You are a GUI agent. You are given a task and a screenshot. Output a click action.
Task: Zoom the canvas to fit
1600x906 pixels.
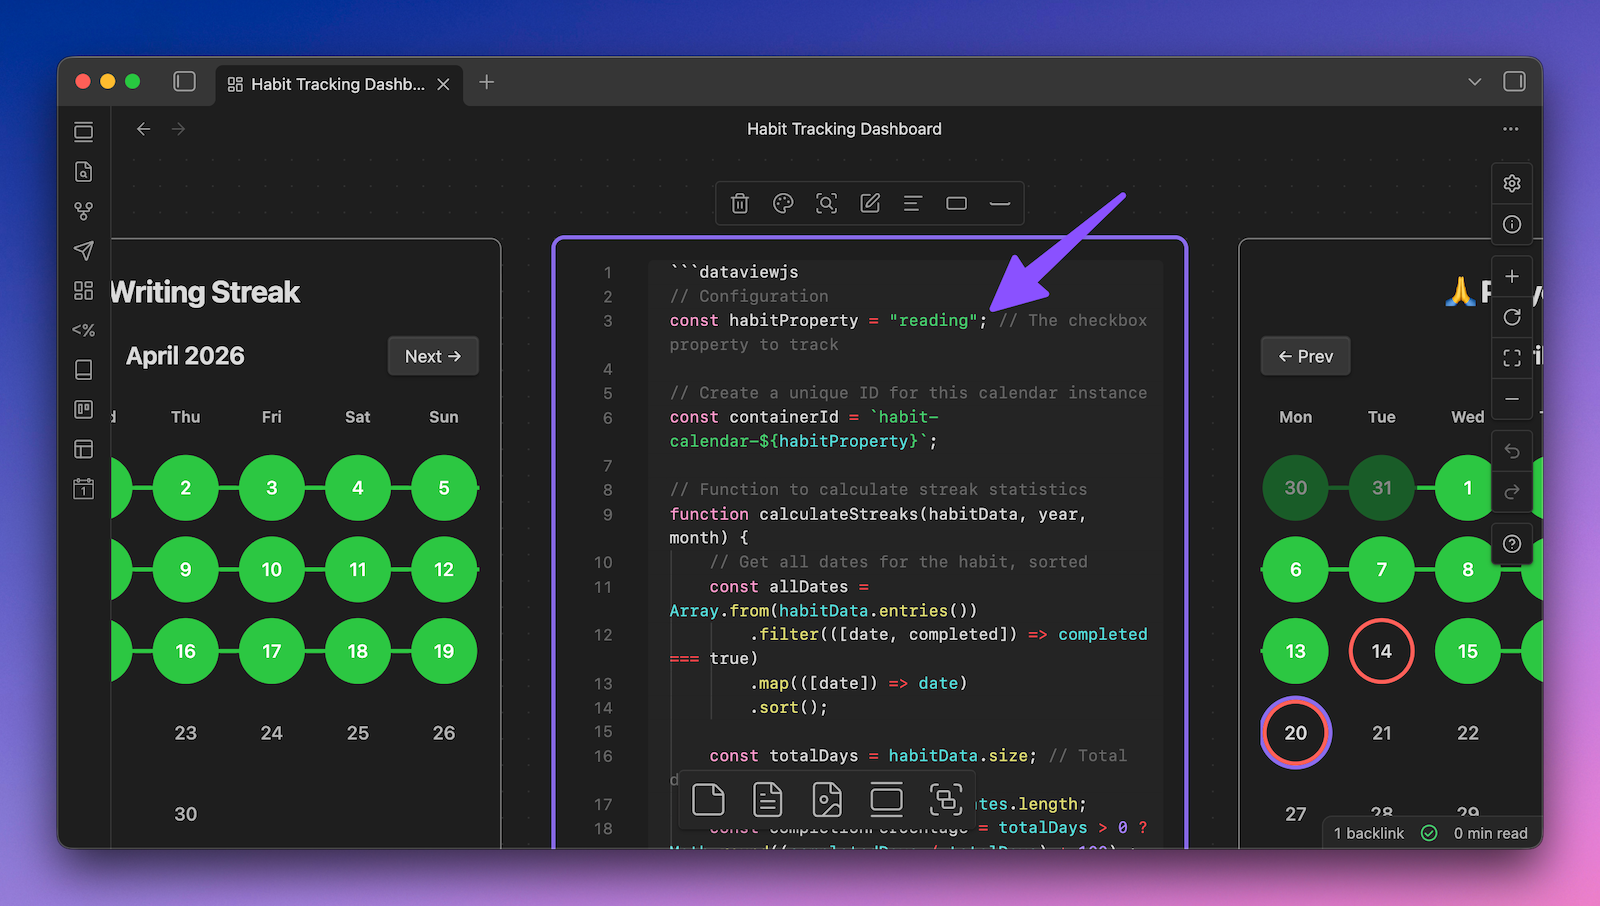(1512, 358)
